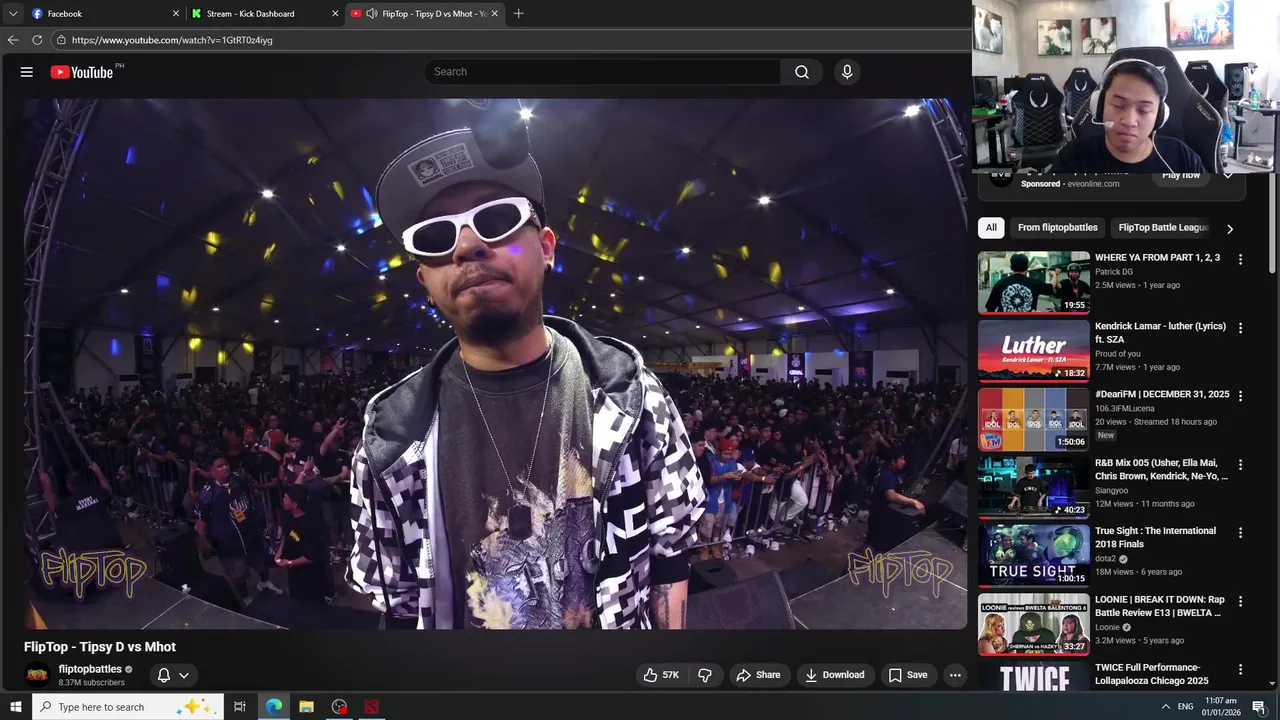Open the Dota 2 taskbar icon
The height and width of the screenshot is (720, 1280).
click(372, 707)
